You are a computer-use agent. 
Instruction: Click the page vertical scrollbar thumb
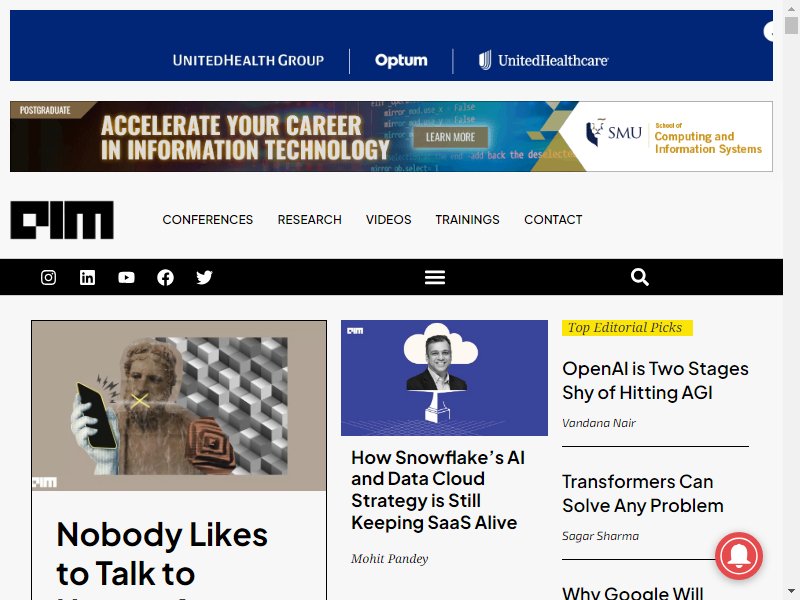tap(791, 24)
